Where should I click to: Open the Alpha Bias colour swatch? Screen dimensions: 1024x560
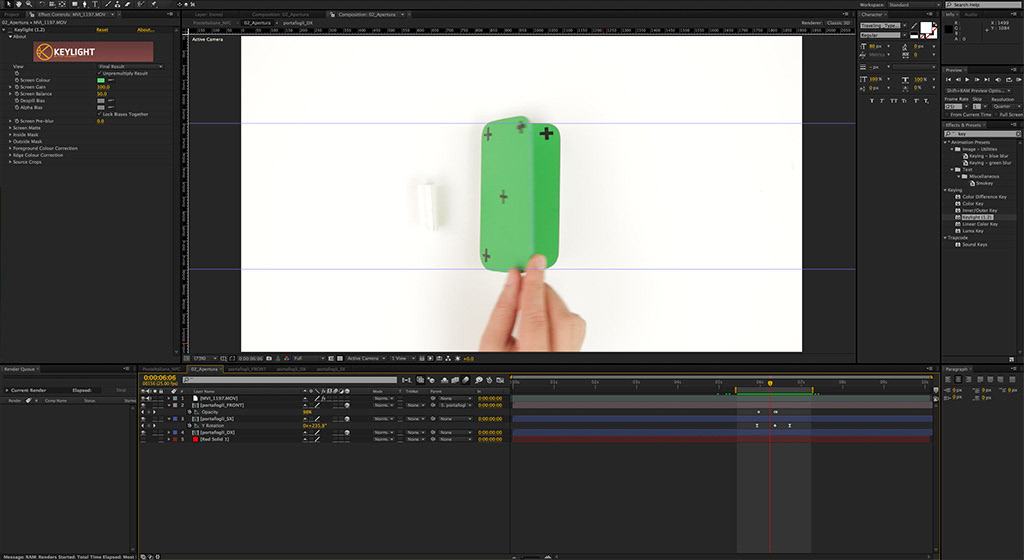pyautogui.click(x=101, y=107)
